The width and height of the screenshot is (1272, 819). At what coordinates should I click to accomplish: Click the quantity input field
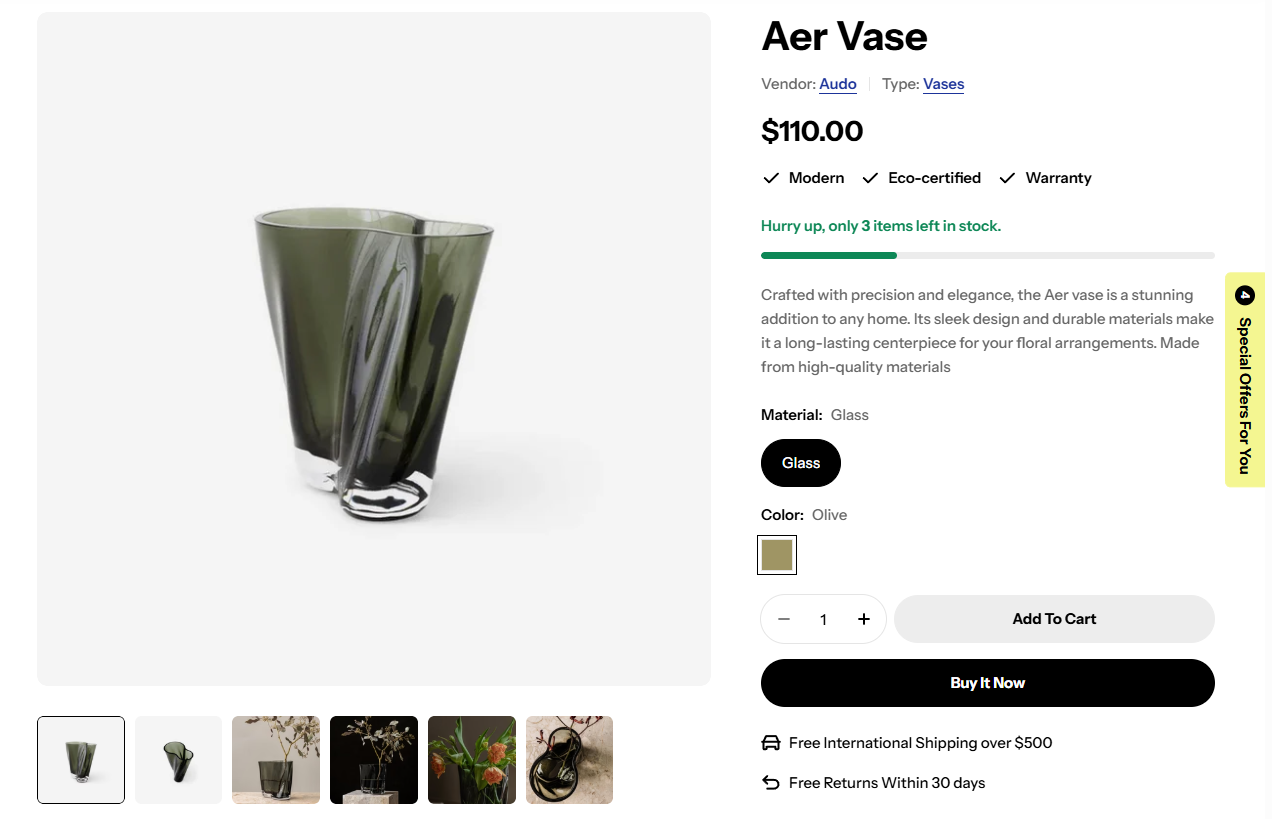(x=824, y=619)
